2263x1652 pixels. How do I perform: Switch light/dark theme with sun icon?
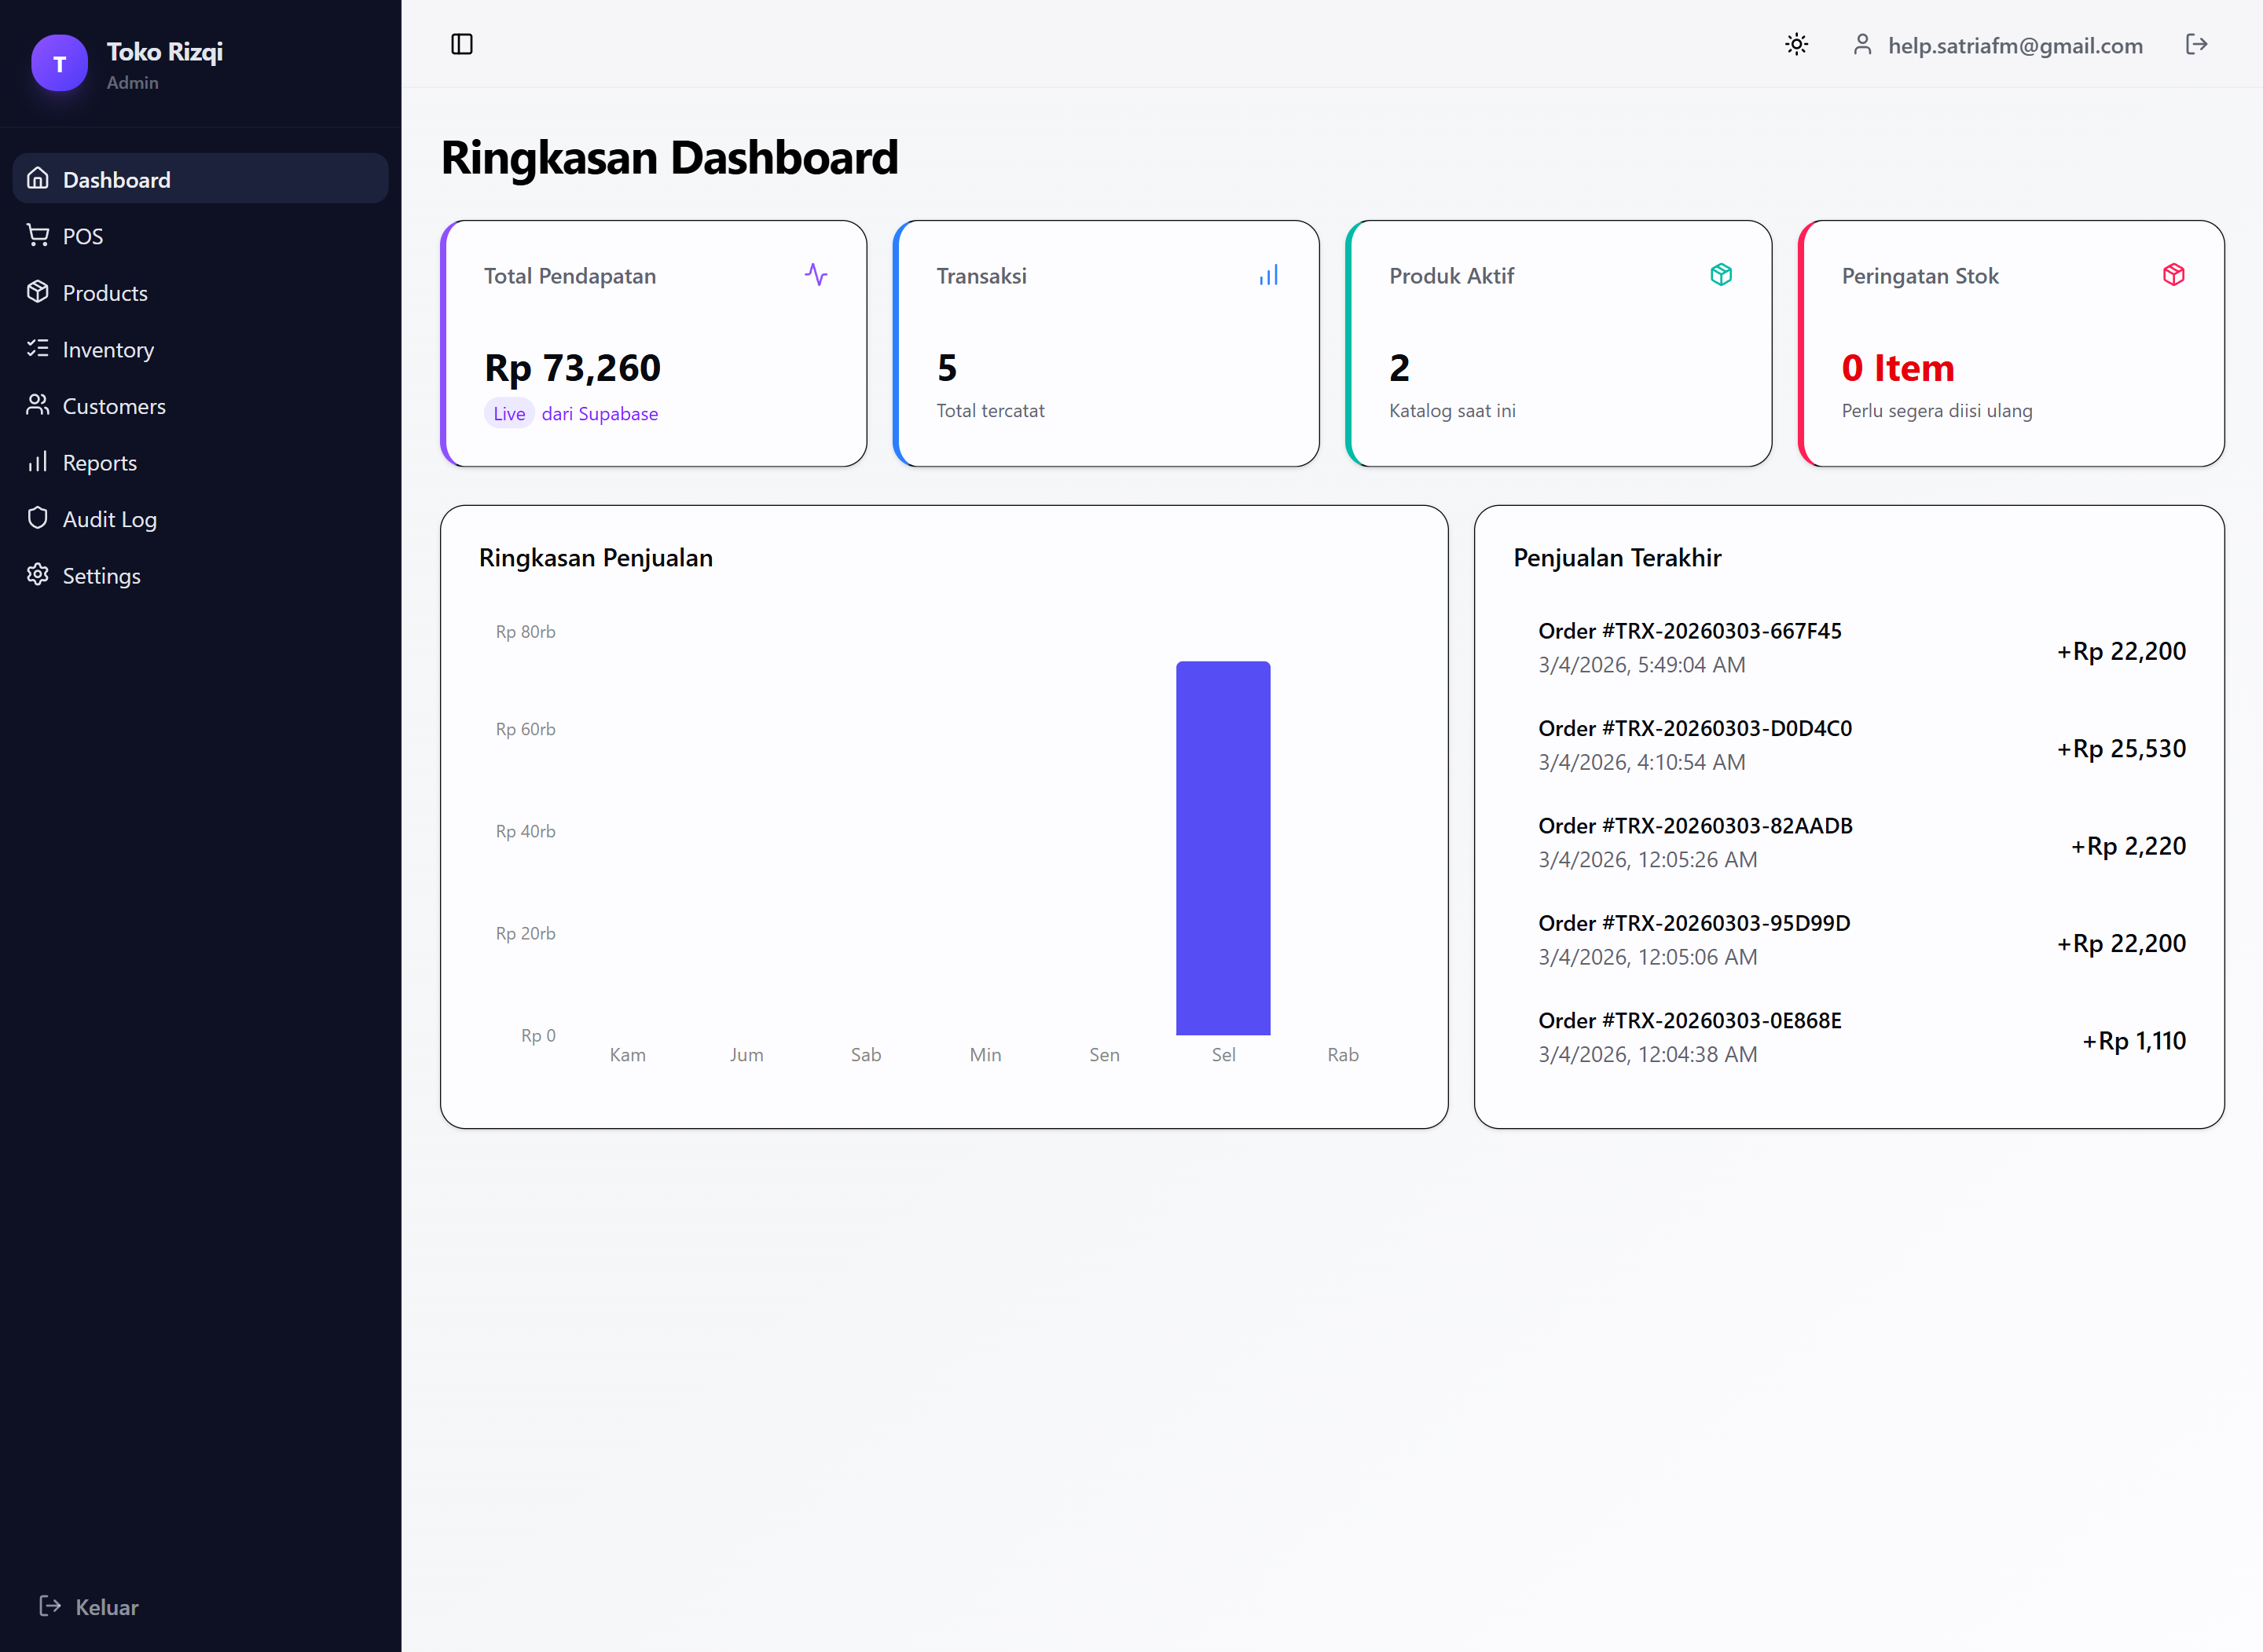tap(1796, 44)
